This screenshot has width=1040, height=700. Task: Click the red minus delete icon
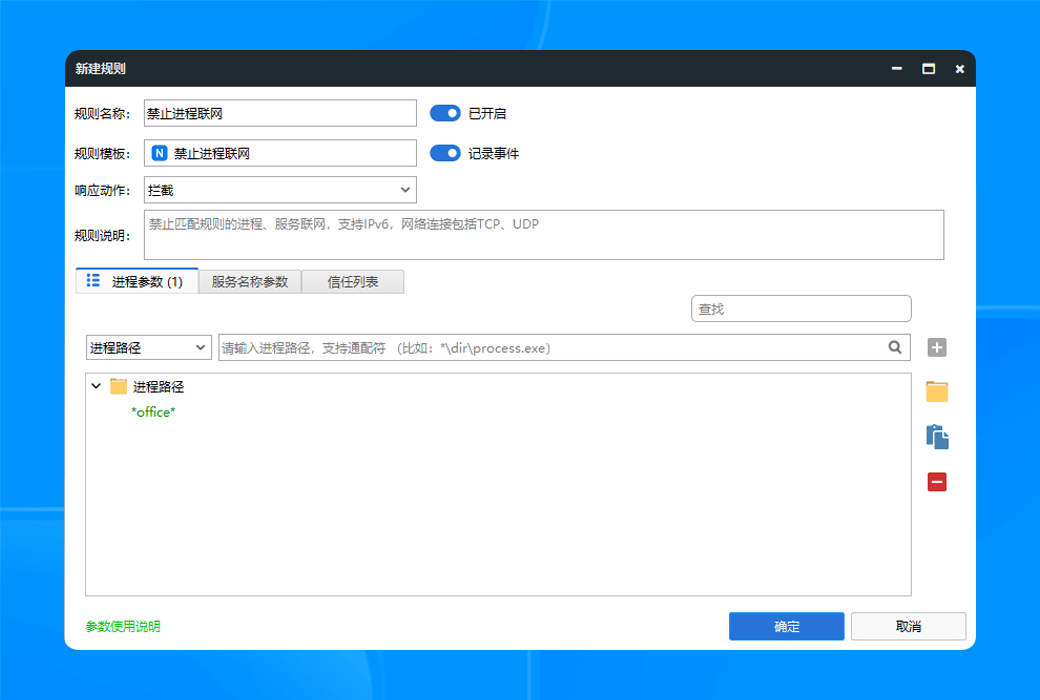coord(937,482)
